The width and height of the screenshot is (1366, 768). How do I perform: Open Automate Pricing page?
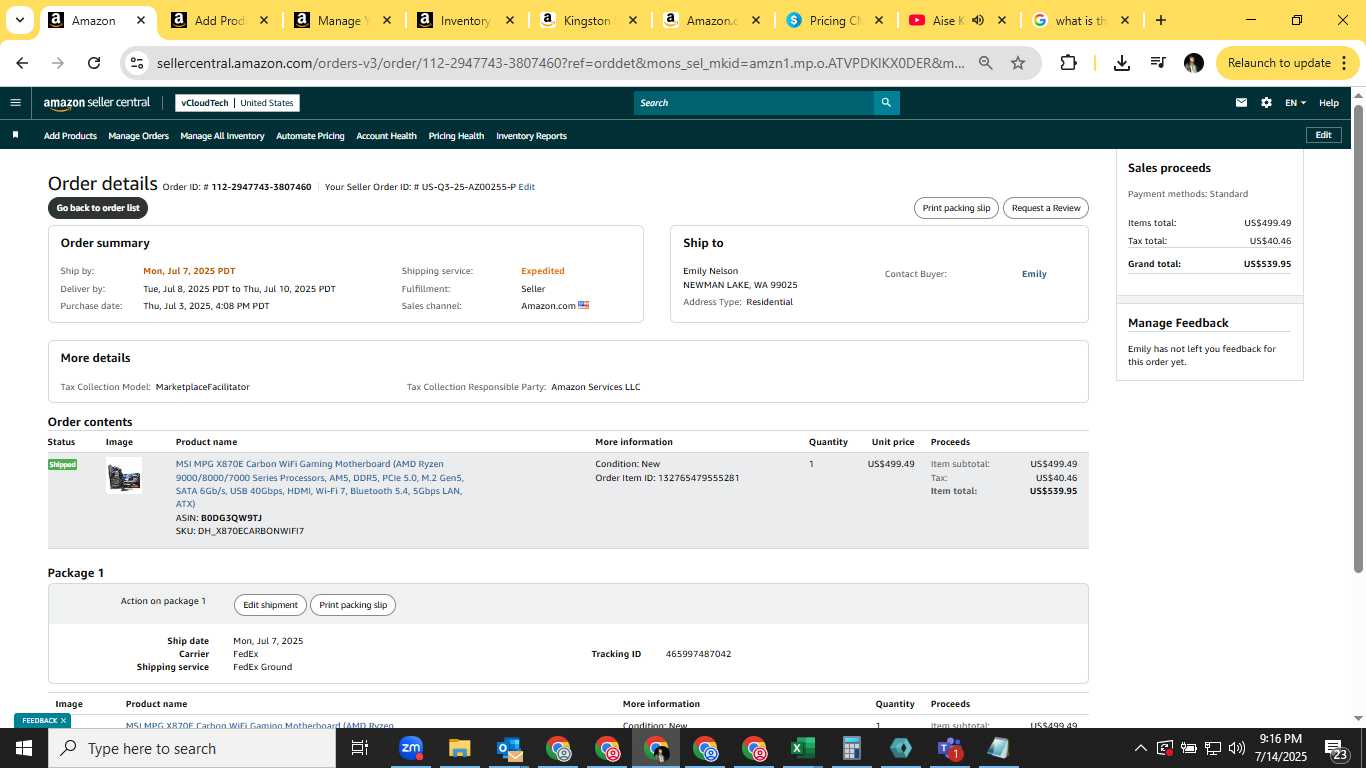[x=310, y=135]
